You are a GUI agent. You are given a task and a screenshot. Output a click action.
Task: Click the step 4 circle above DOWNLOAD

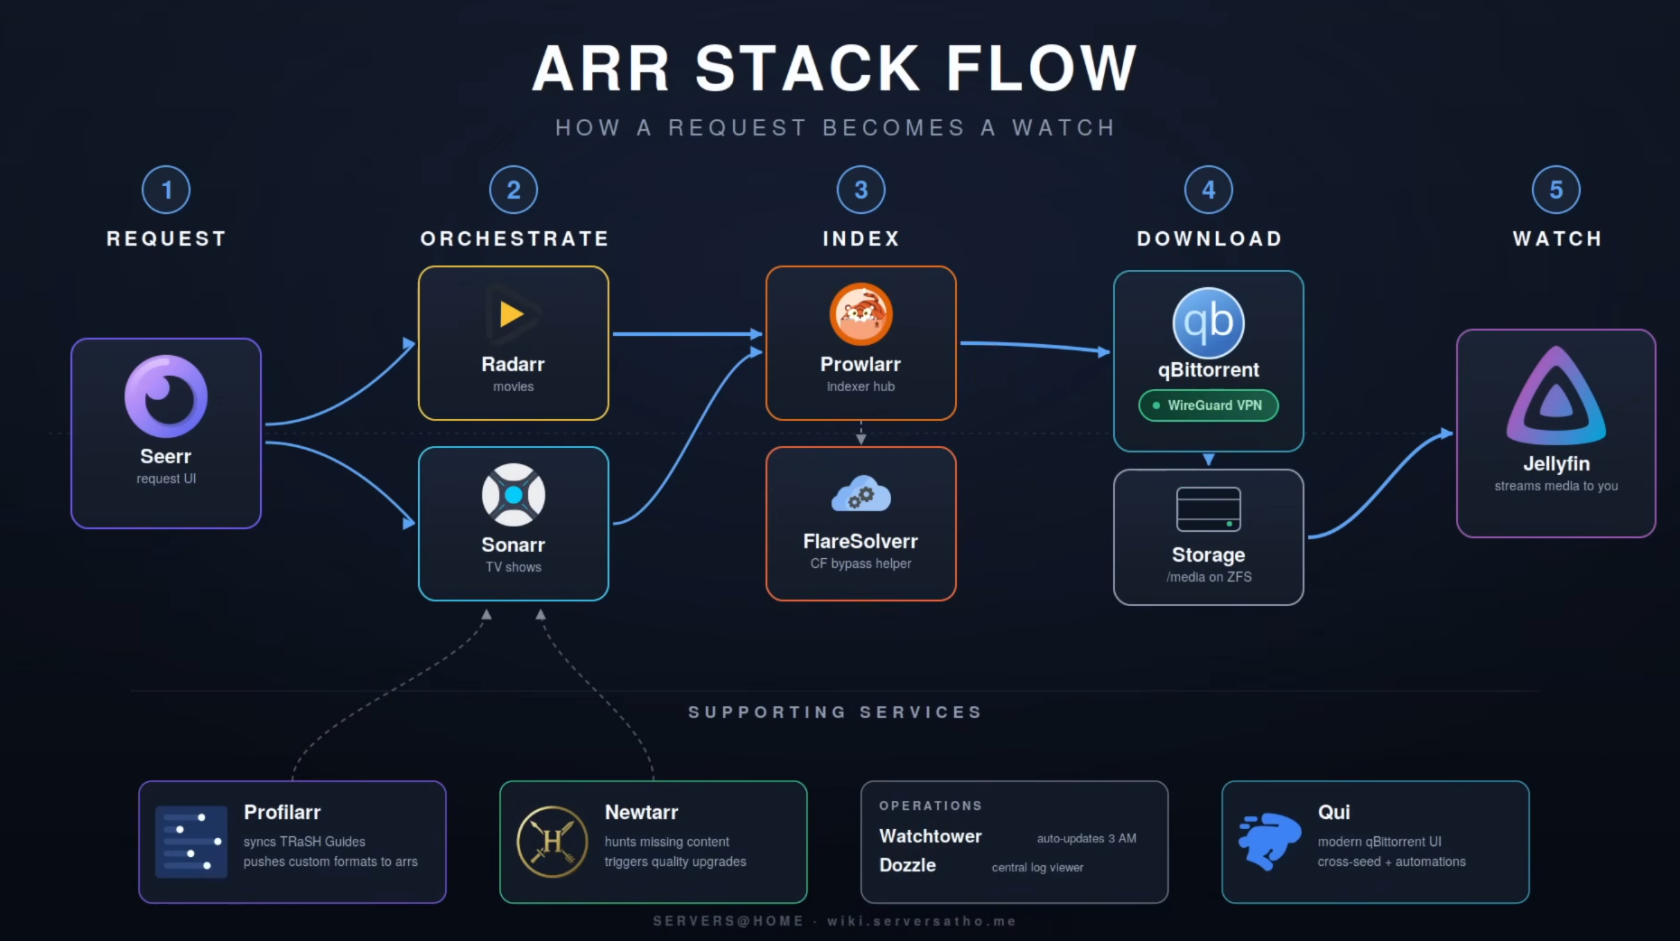click(x=1208, y=190)
